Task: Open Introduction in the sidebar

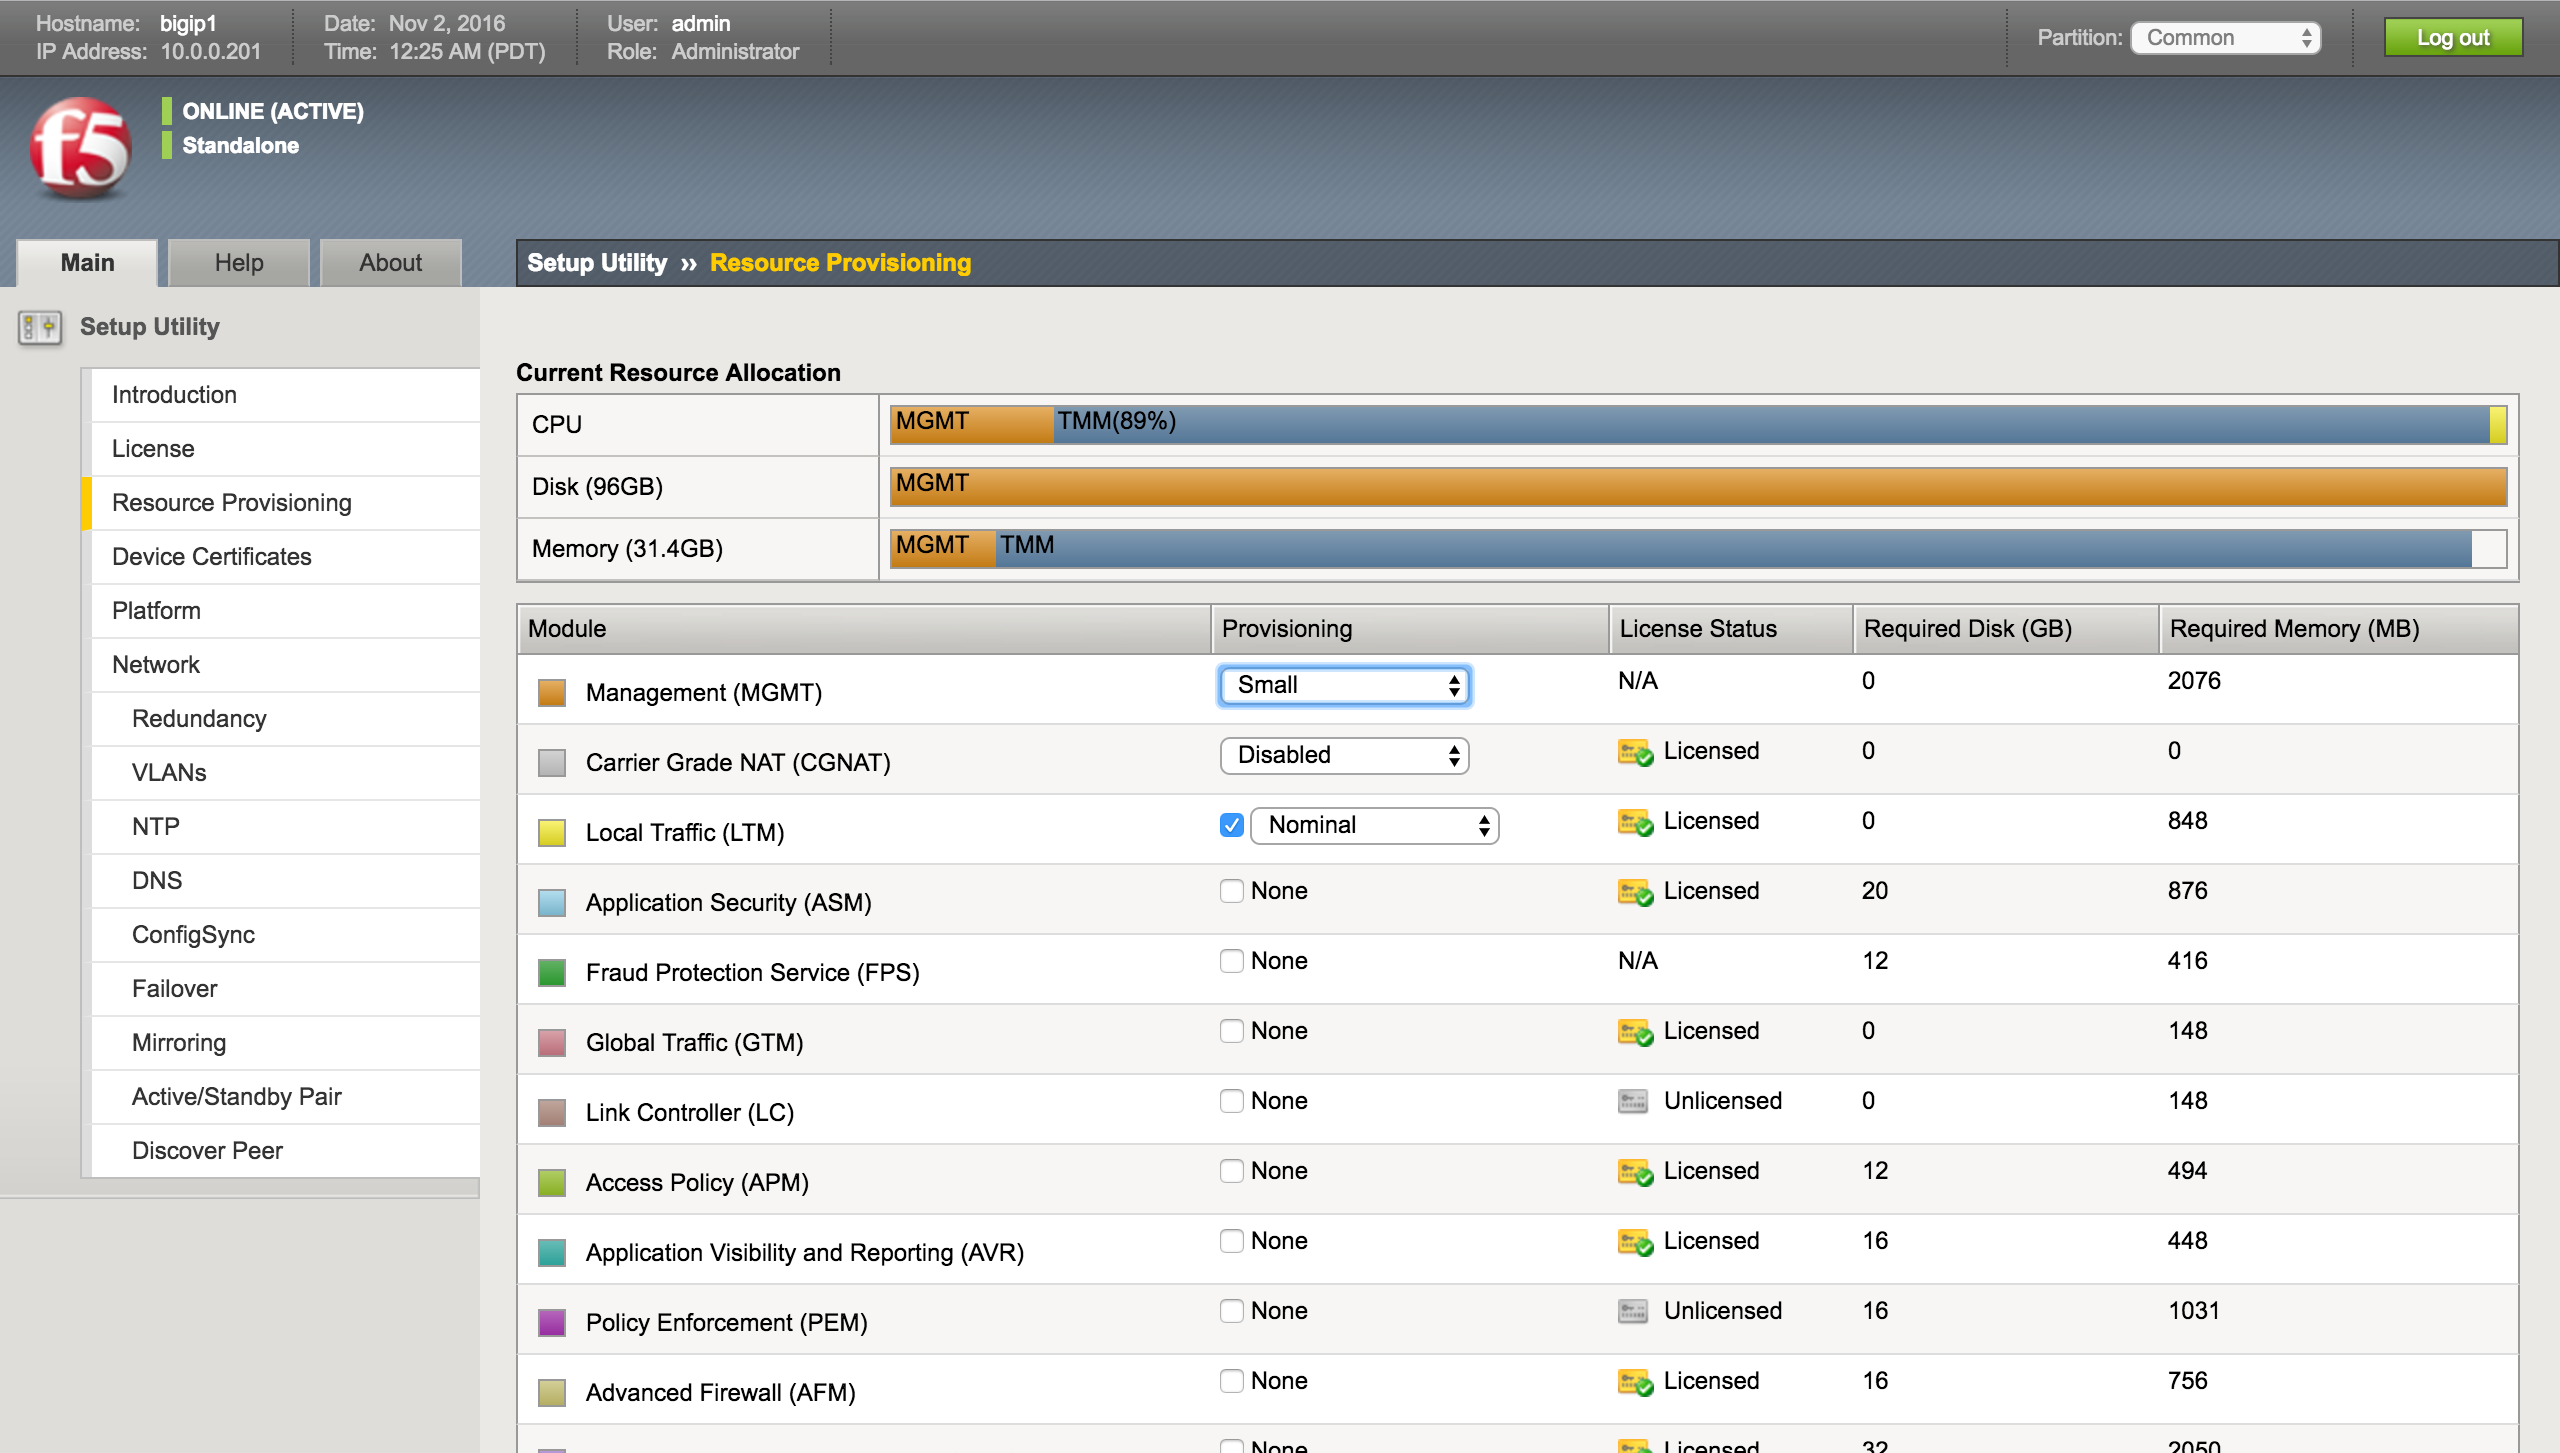Action: tap(285, 395)
